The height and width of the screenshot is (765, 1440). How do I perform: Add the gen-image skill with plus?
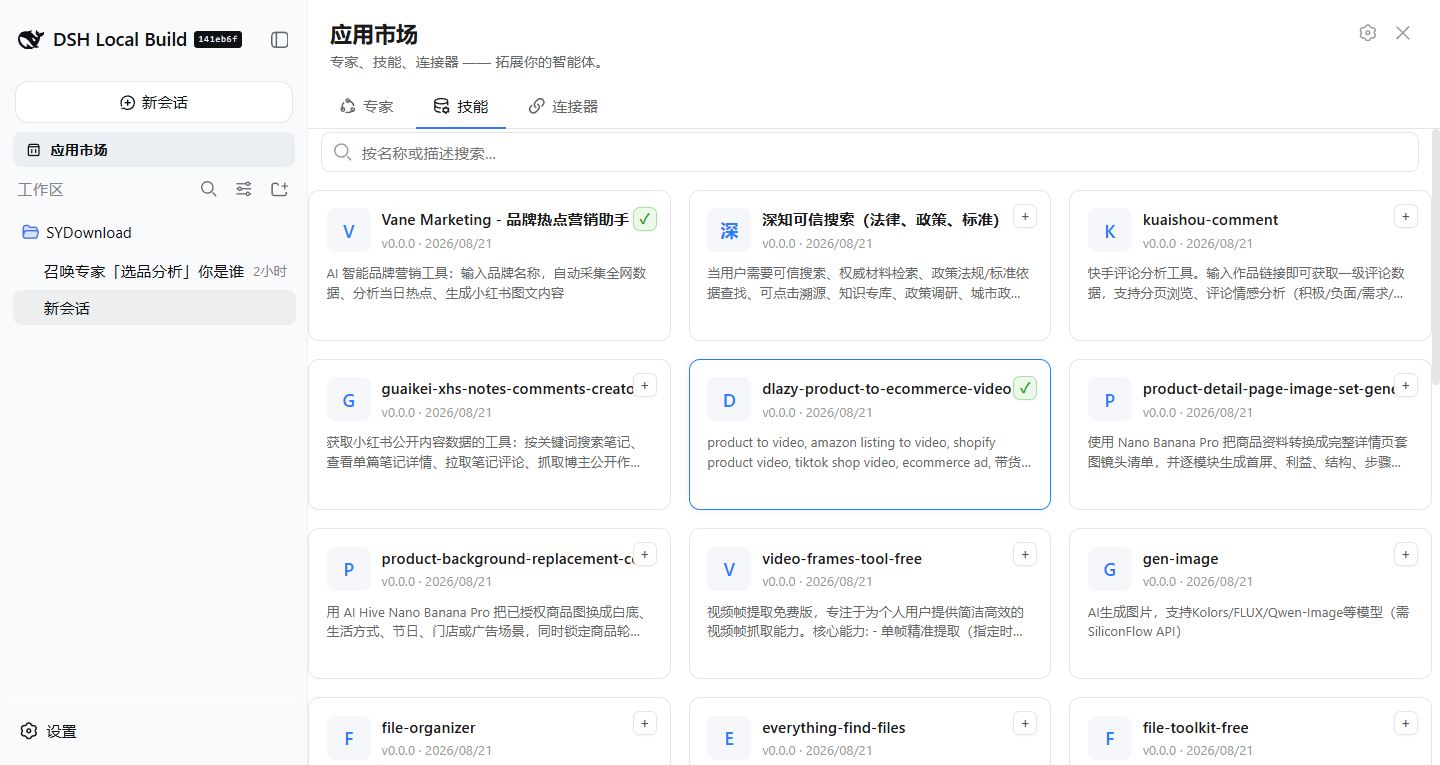tap(1406, 554)
